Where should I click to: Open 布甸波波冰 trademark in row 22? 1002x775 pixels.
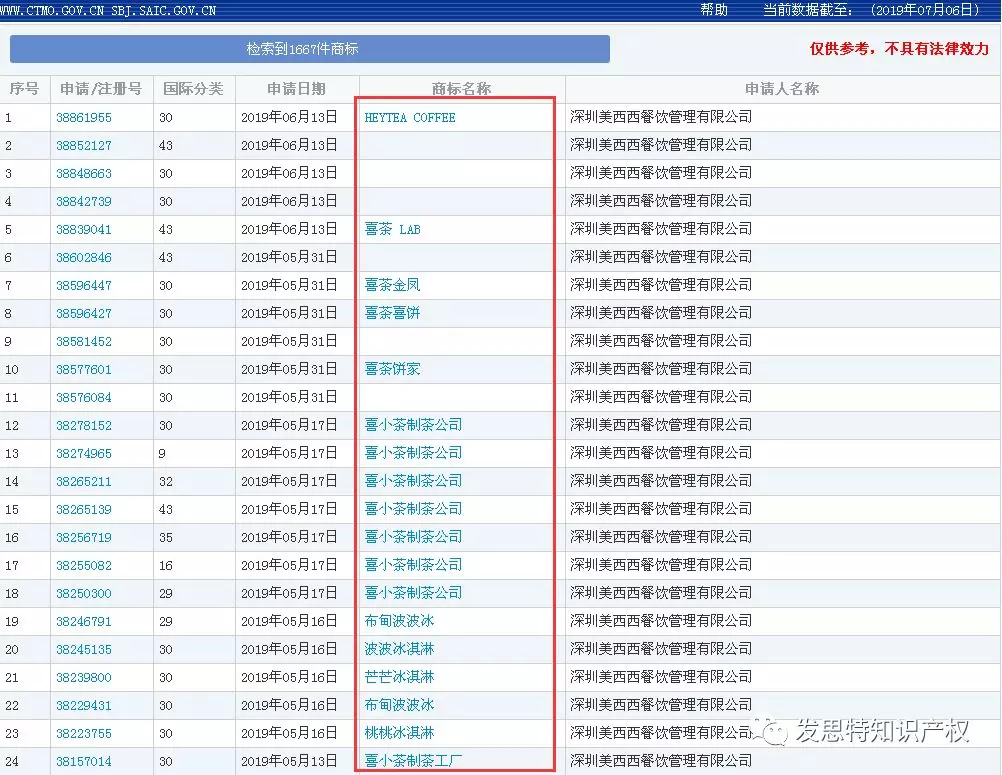(399, 705)
